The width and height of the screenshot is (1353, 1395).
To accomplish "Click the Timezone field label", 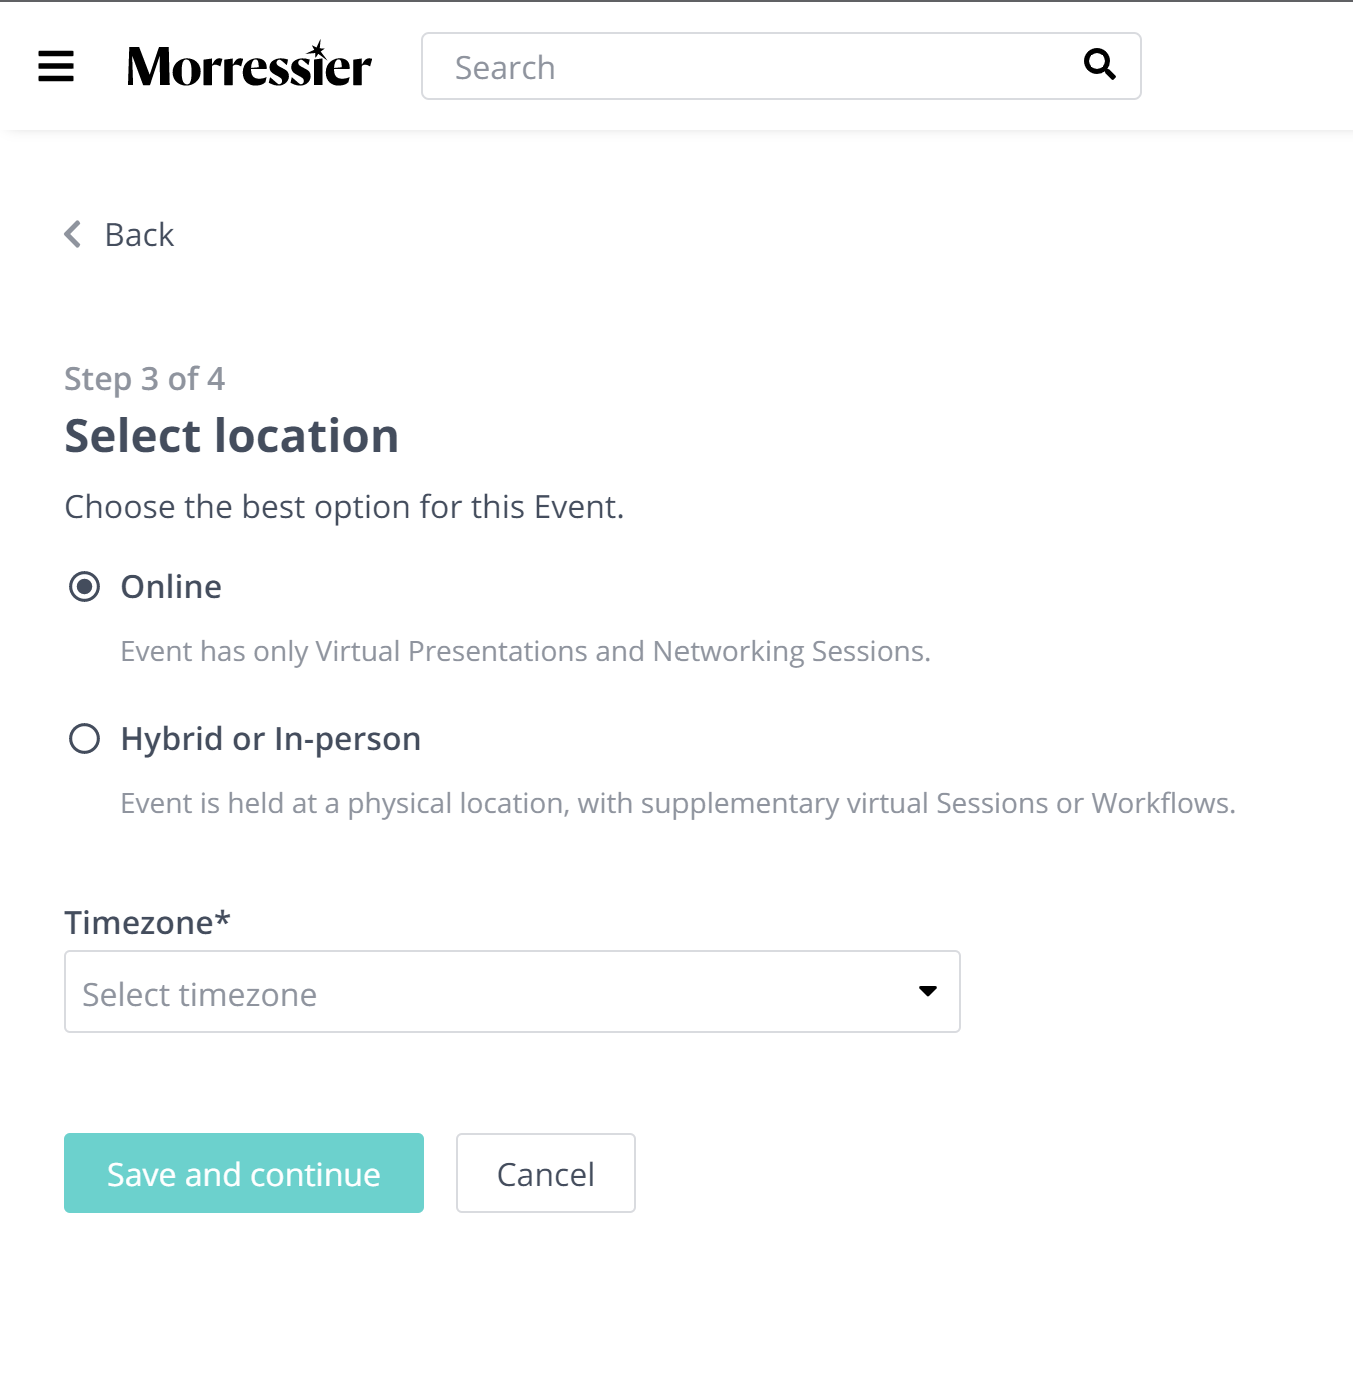I will (147, 922).
